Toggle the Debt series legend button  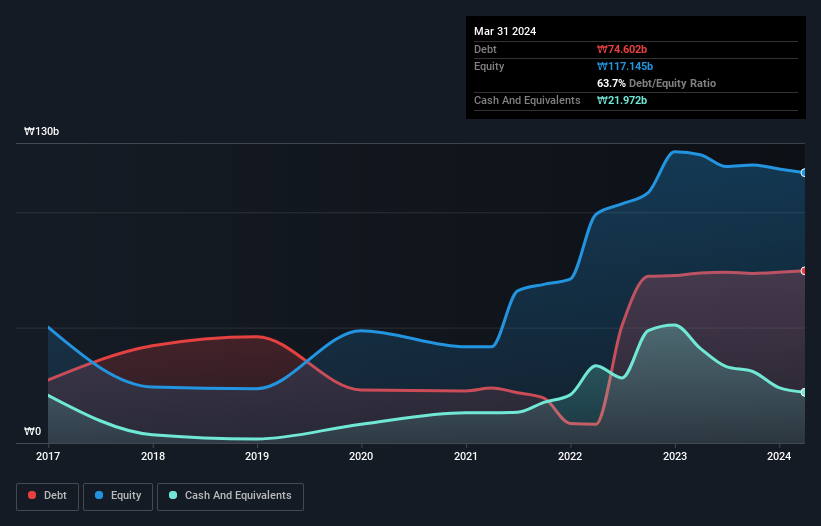pos(48,496)
